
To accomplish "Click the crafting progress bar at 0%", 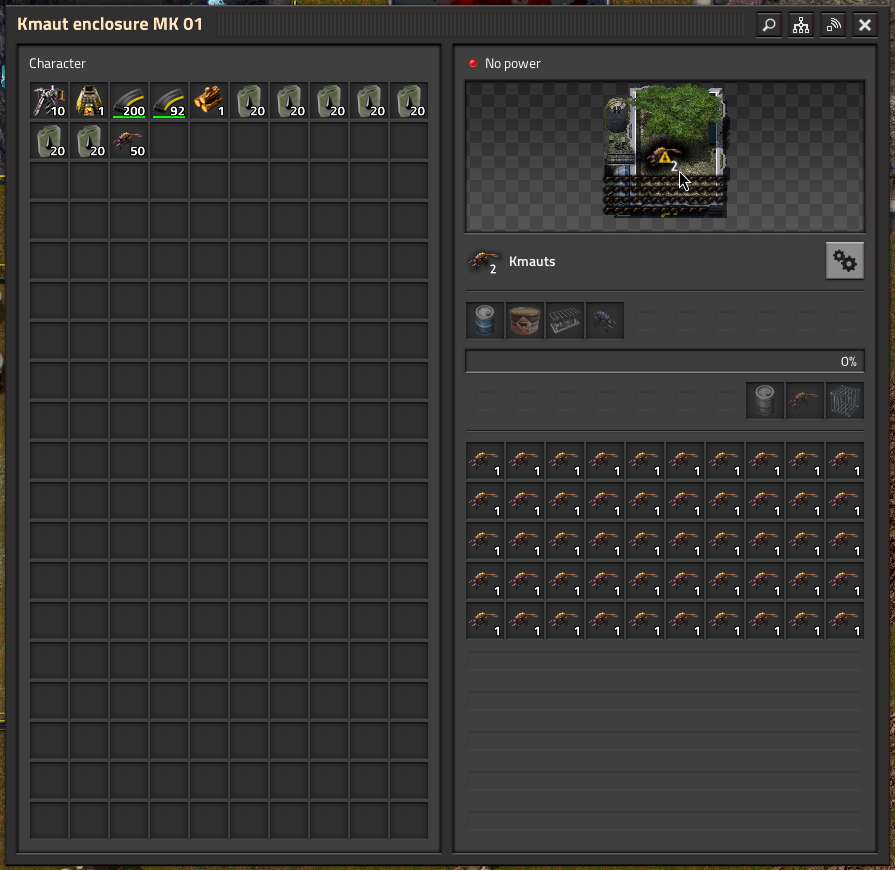I will pyautogui.click(x=665, y=360).
